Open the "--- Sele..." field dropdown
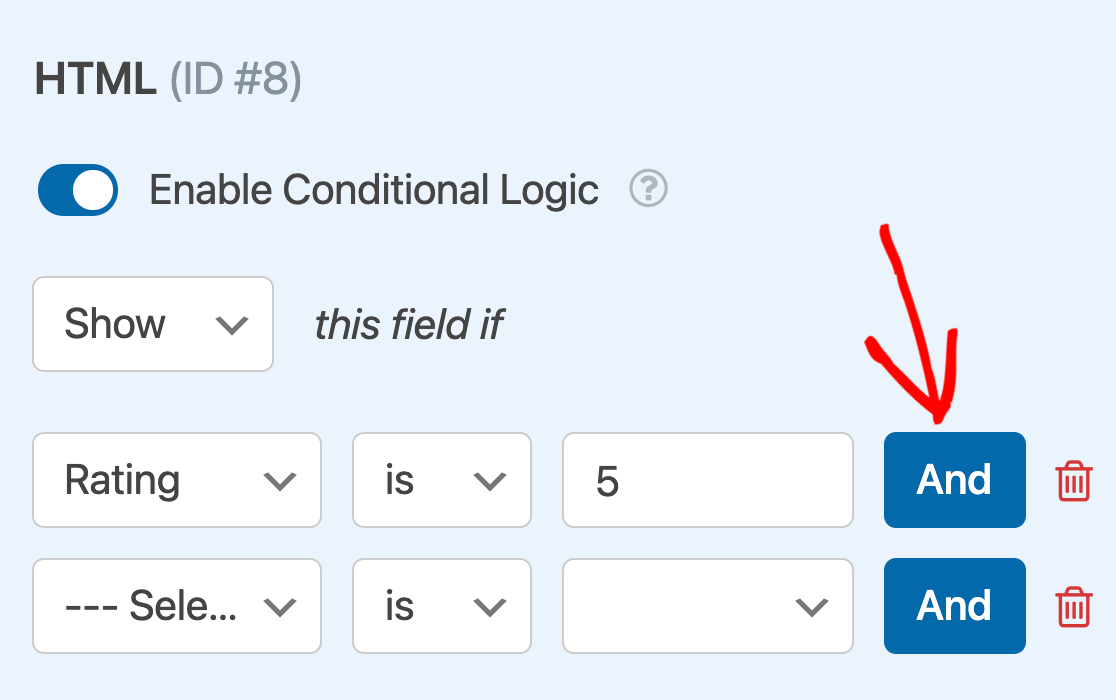The image size is (1116, 700). tap(176, 607)
